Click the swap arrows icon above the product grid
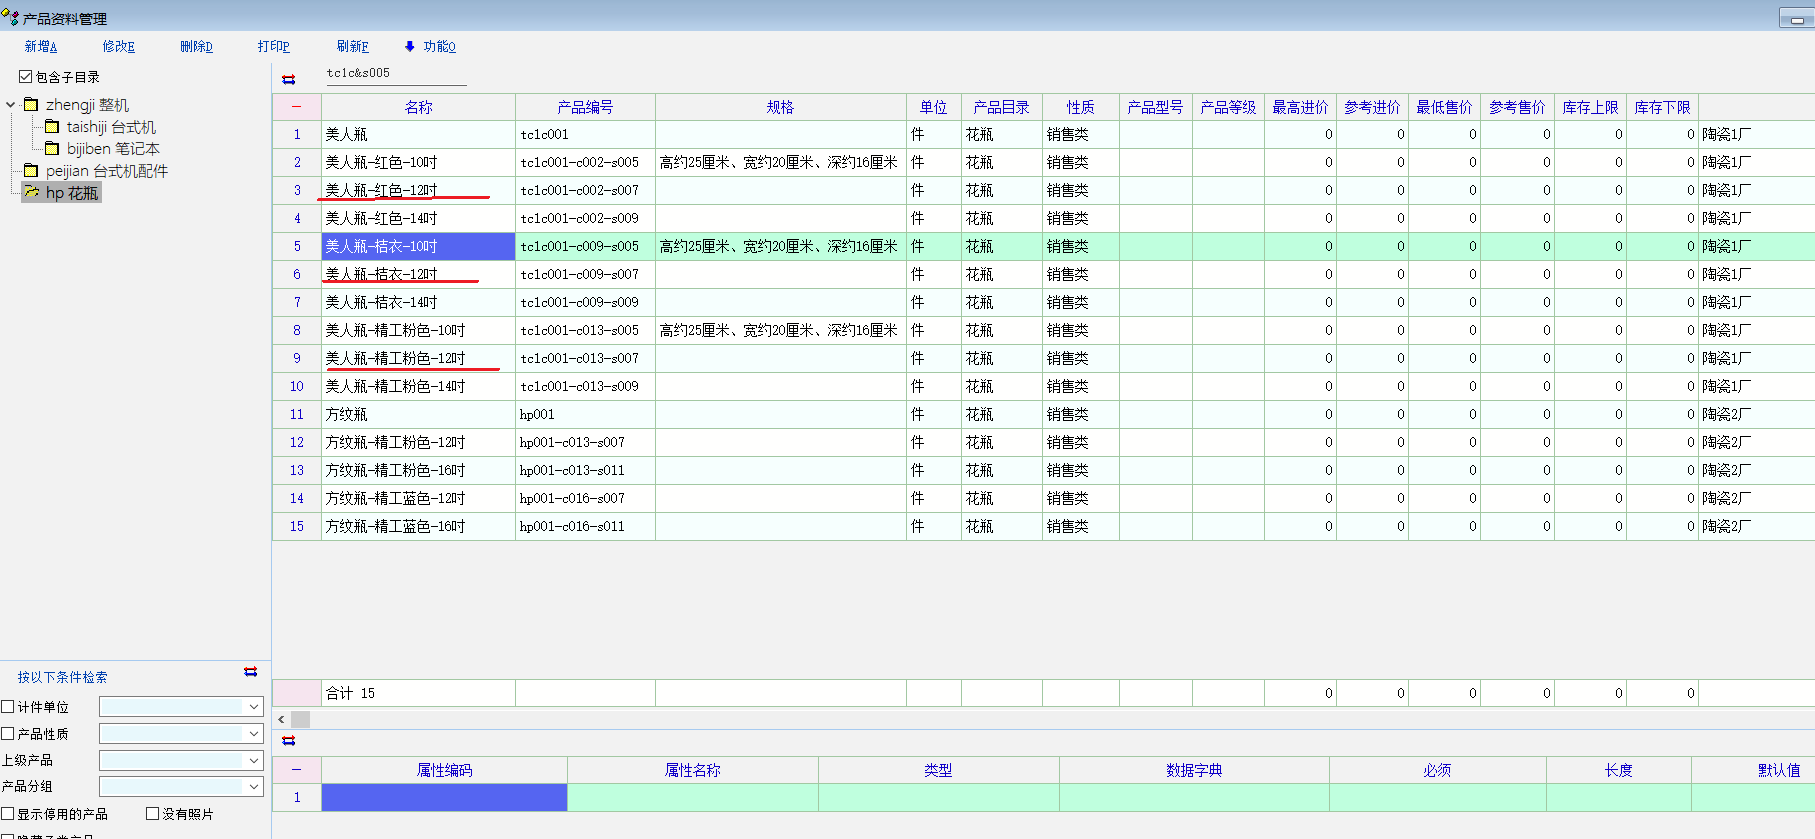Image resolution: width=1815 pixels, height=839 pixels. 288,79
